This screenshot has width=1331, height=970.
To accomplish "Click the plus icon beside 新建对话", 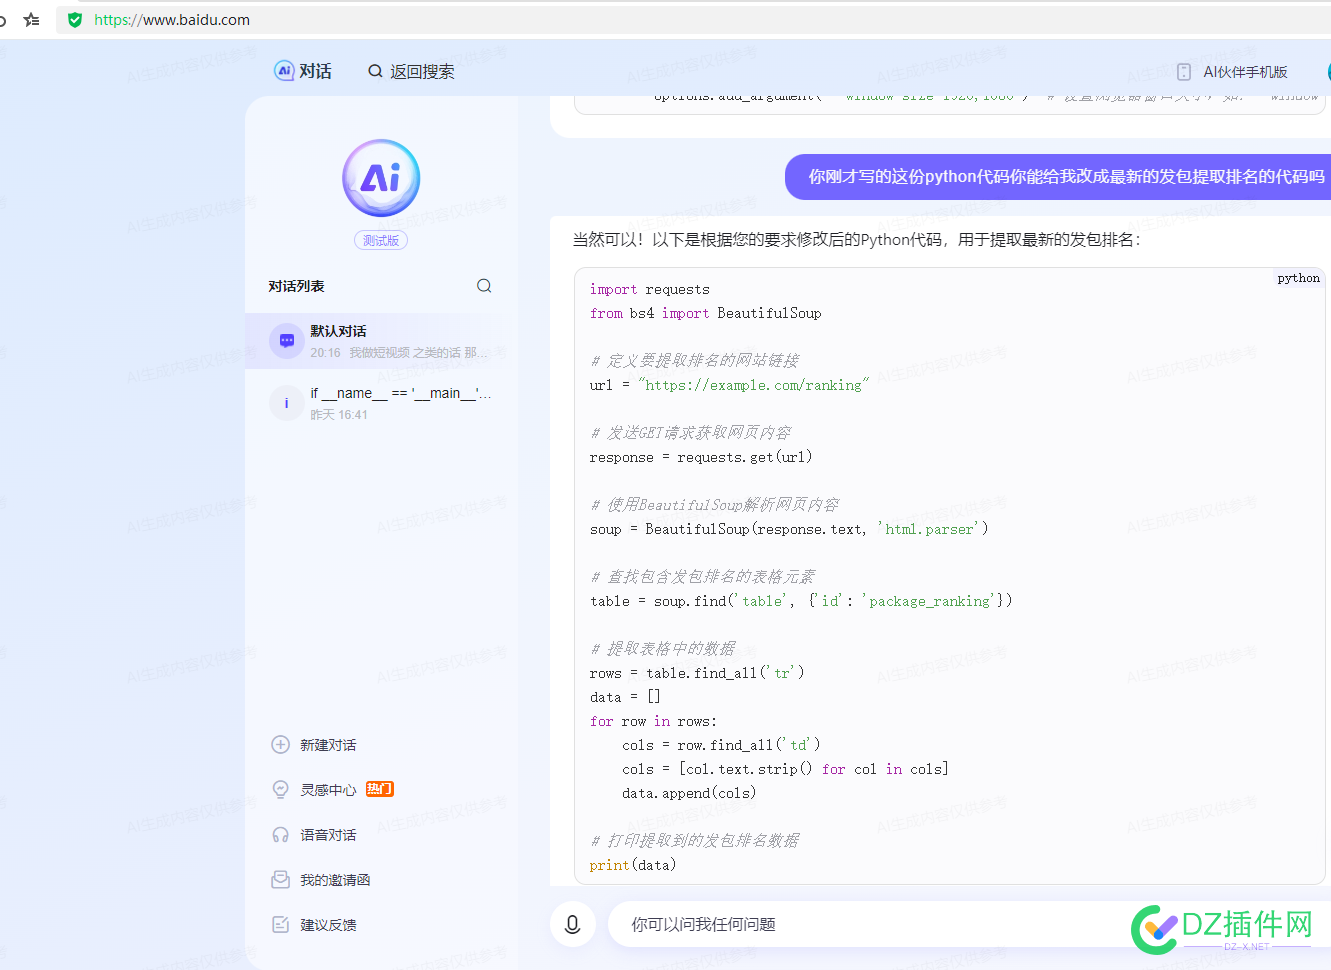I will (x=280, y=744).
